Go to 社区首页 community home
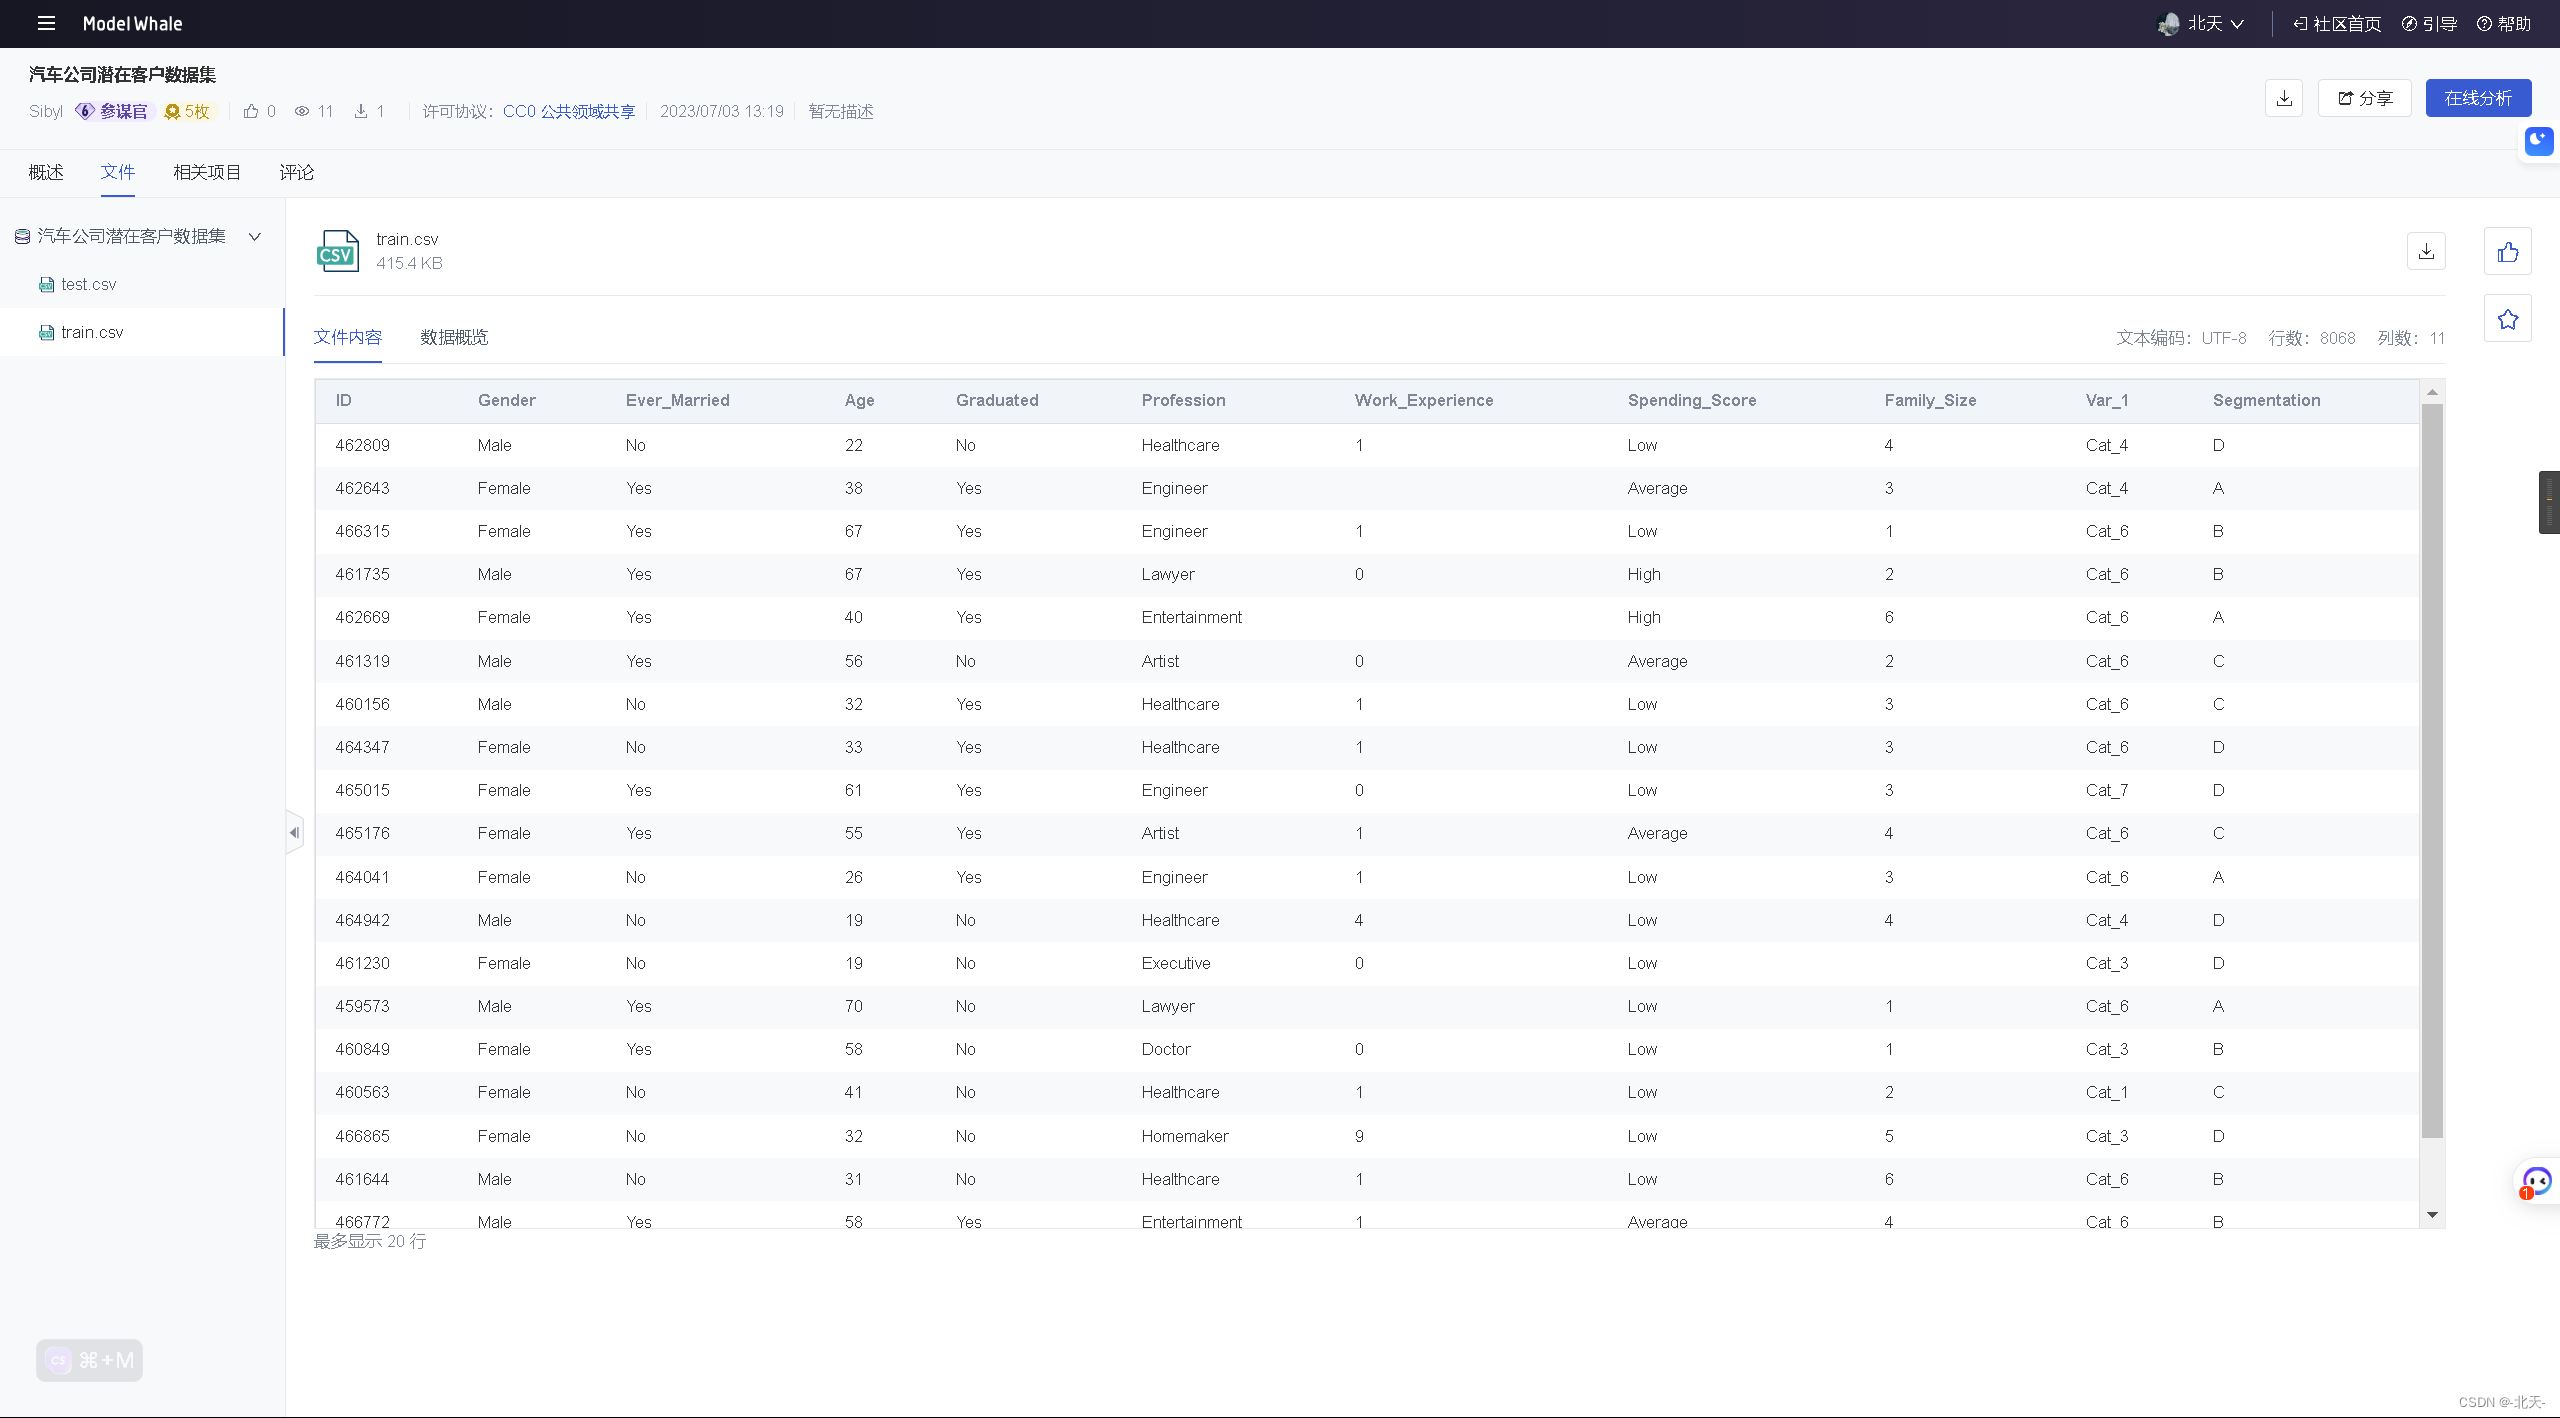Image resolution: width=2560 pixels, height=1418 pixels. [2338, 23]
